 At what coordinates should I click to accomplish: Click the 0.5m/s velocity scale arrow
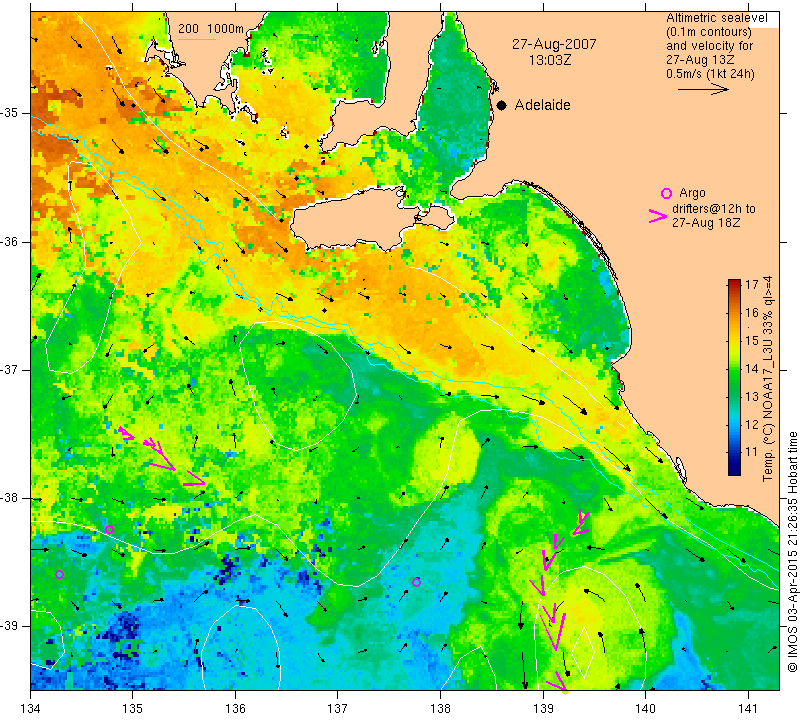pos(703,89)
